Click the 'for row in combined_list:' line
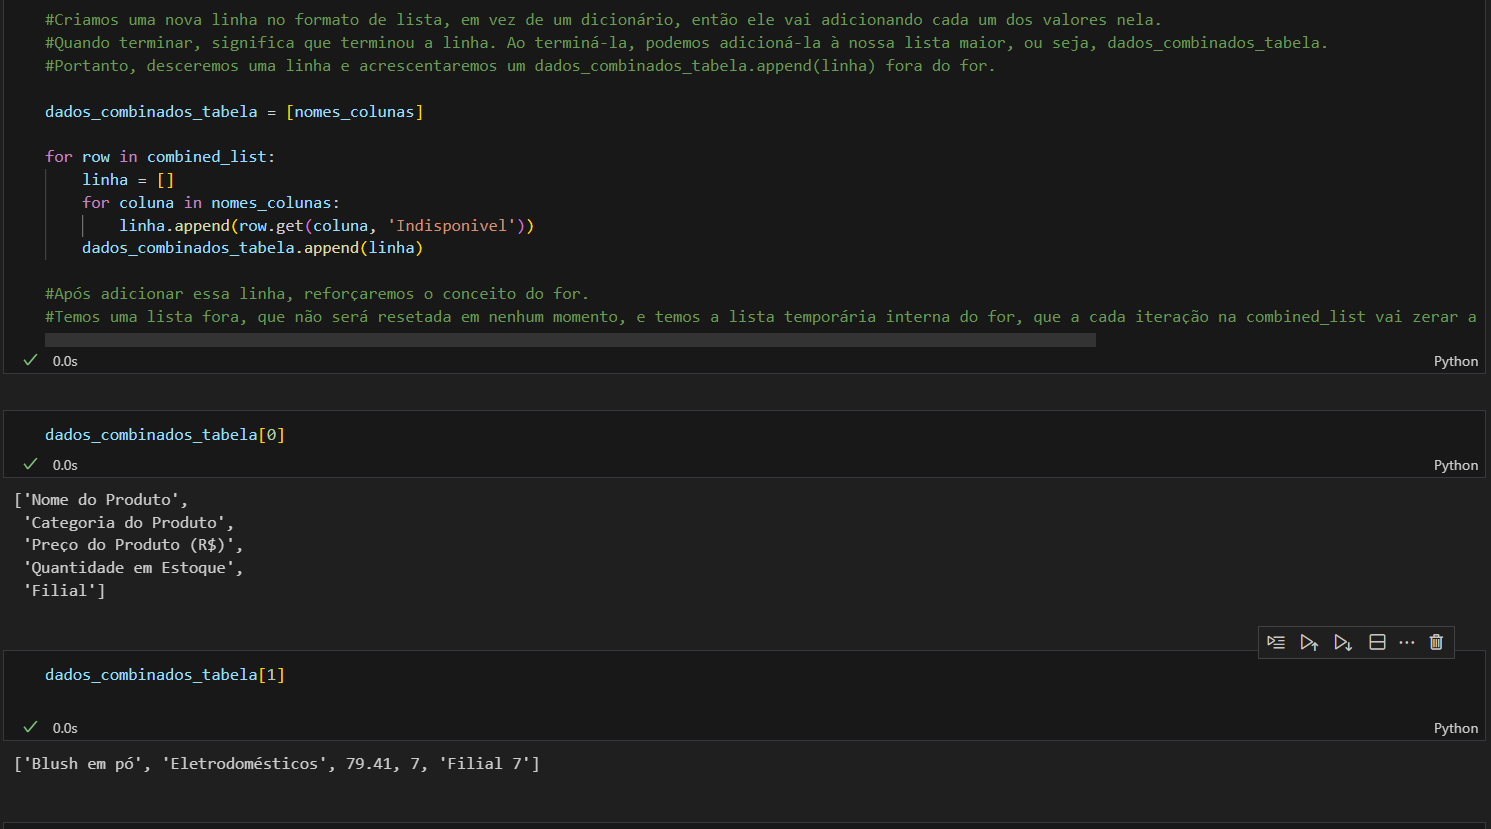Viewport: 1491px width, 829px height. point(160,157)
